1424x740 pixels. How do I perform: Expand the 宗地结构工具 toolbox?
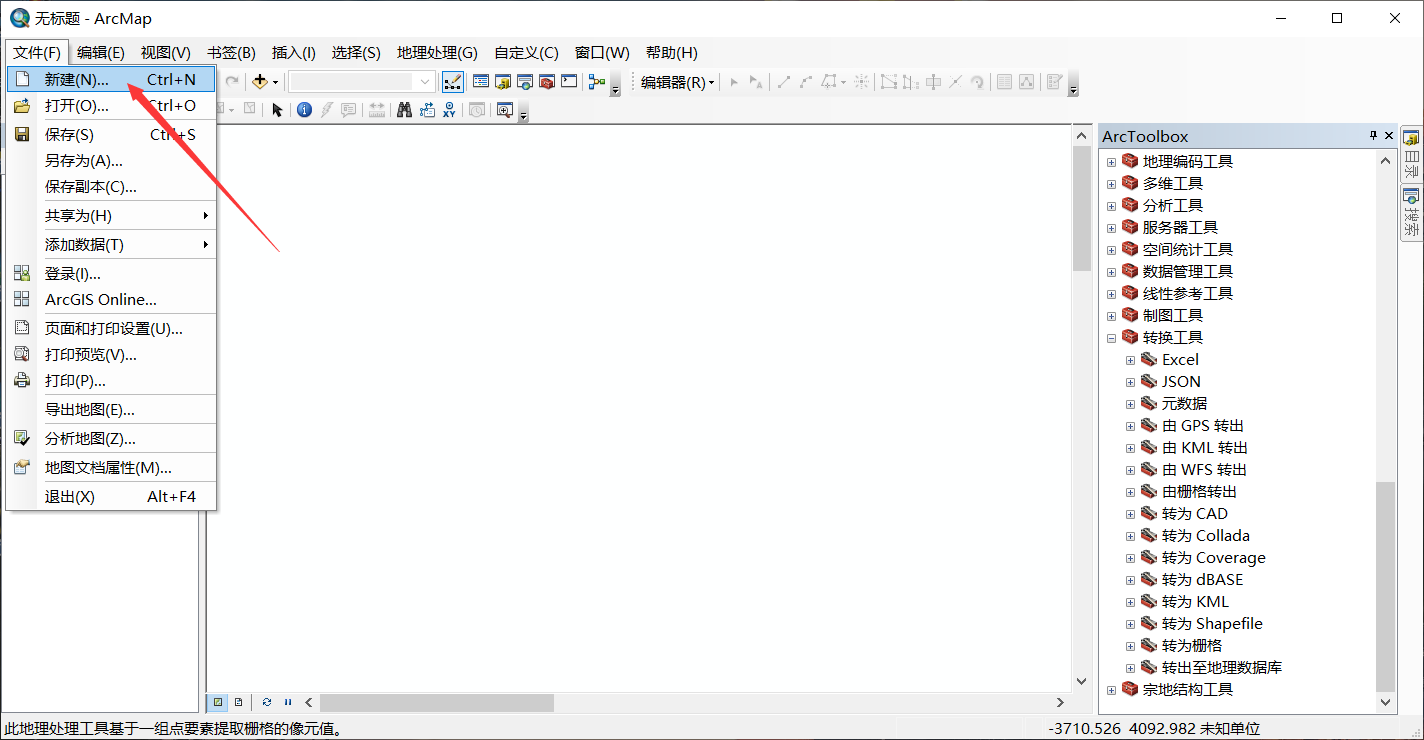[x=1111, y=690]
